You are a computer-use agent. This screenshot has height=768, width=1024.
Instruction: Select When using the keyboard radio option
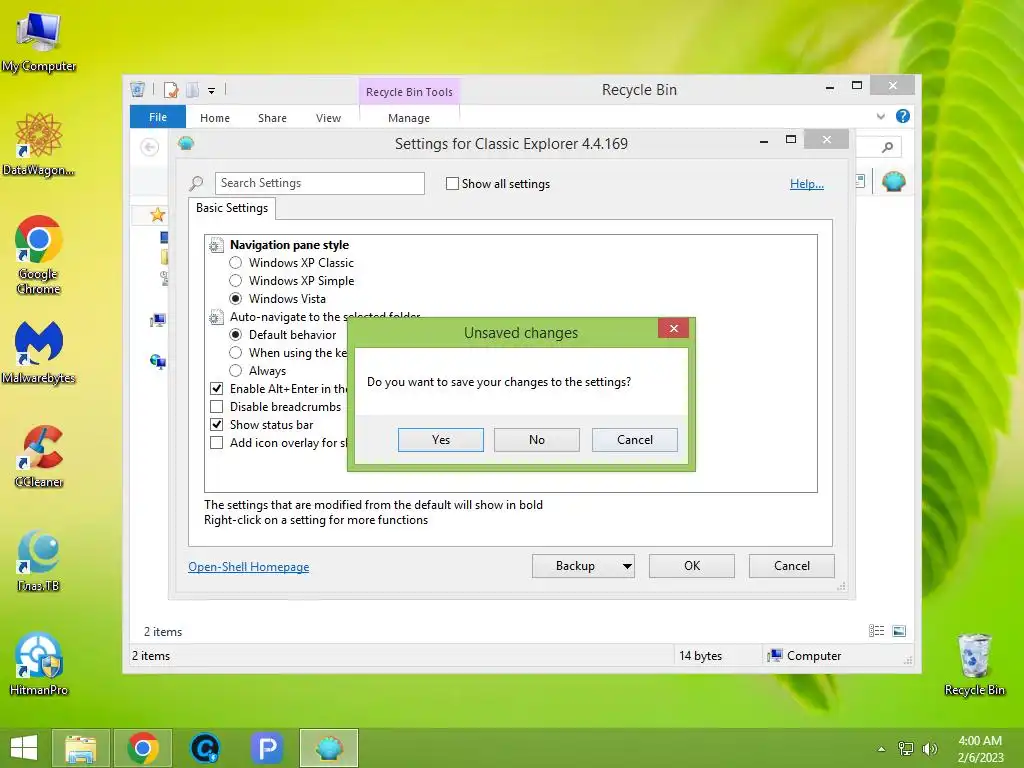236,353
